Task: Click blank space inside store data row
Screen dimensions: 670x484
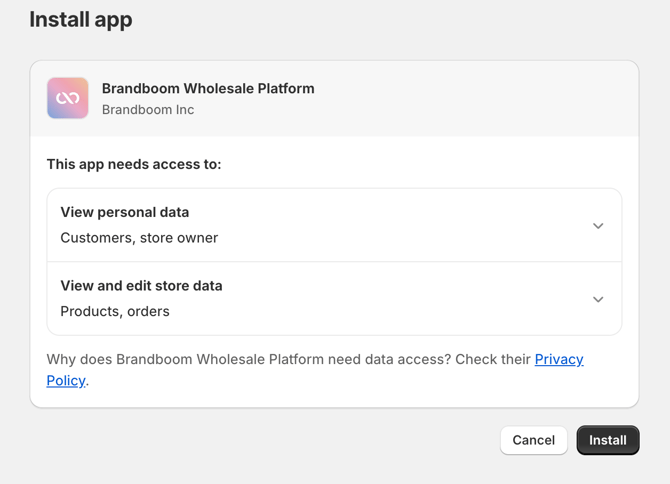Action: click(400, 299)
